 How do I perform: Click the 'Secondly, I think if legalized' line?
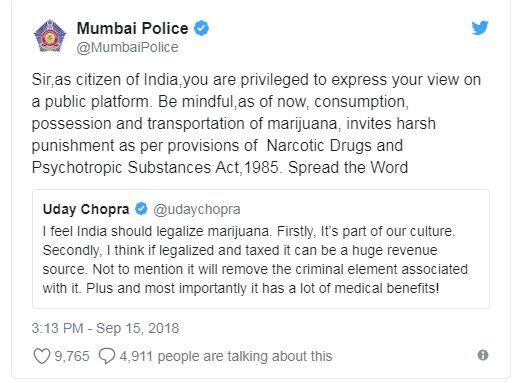point(240,250)
